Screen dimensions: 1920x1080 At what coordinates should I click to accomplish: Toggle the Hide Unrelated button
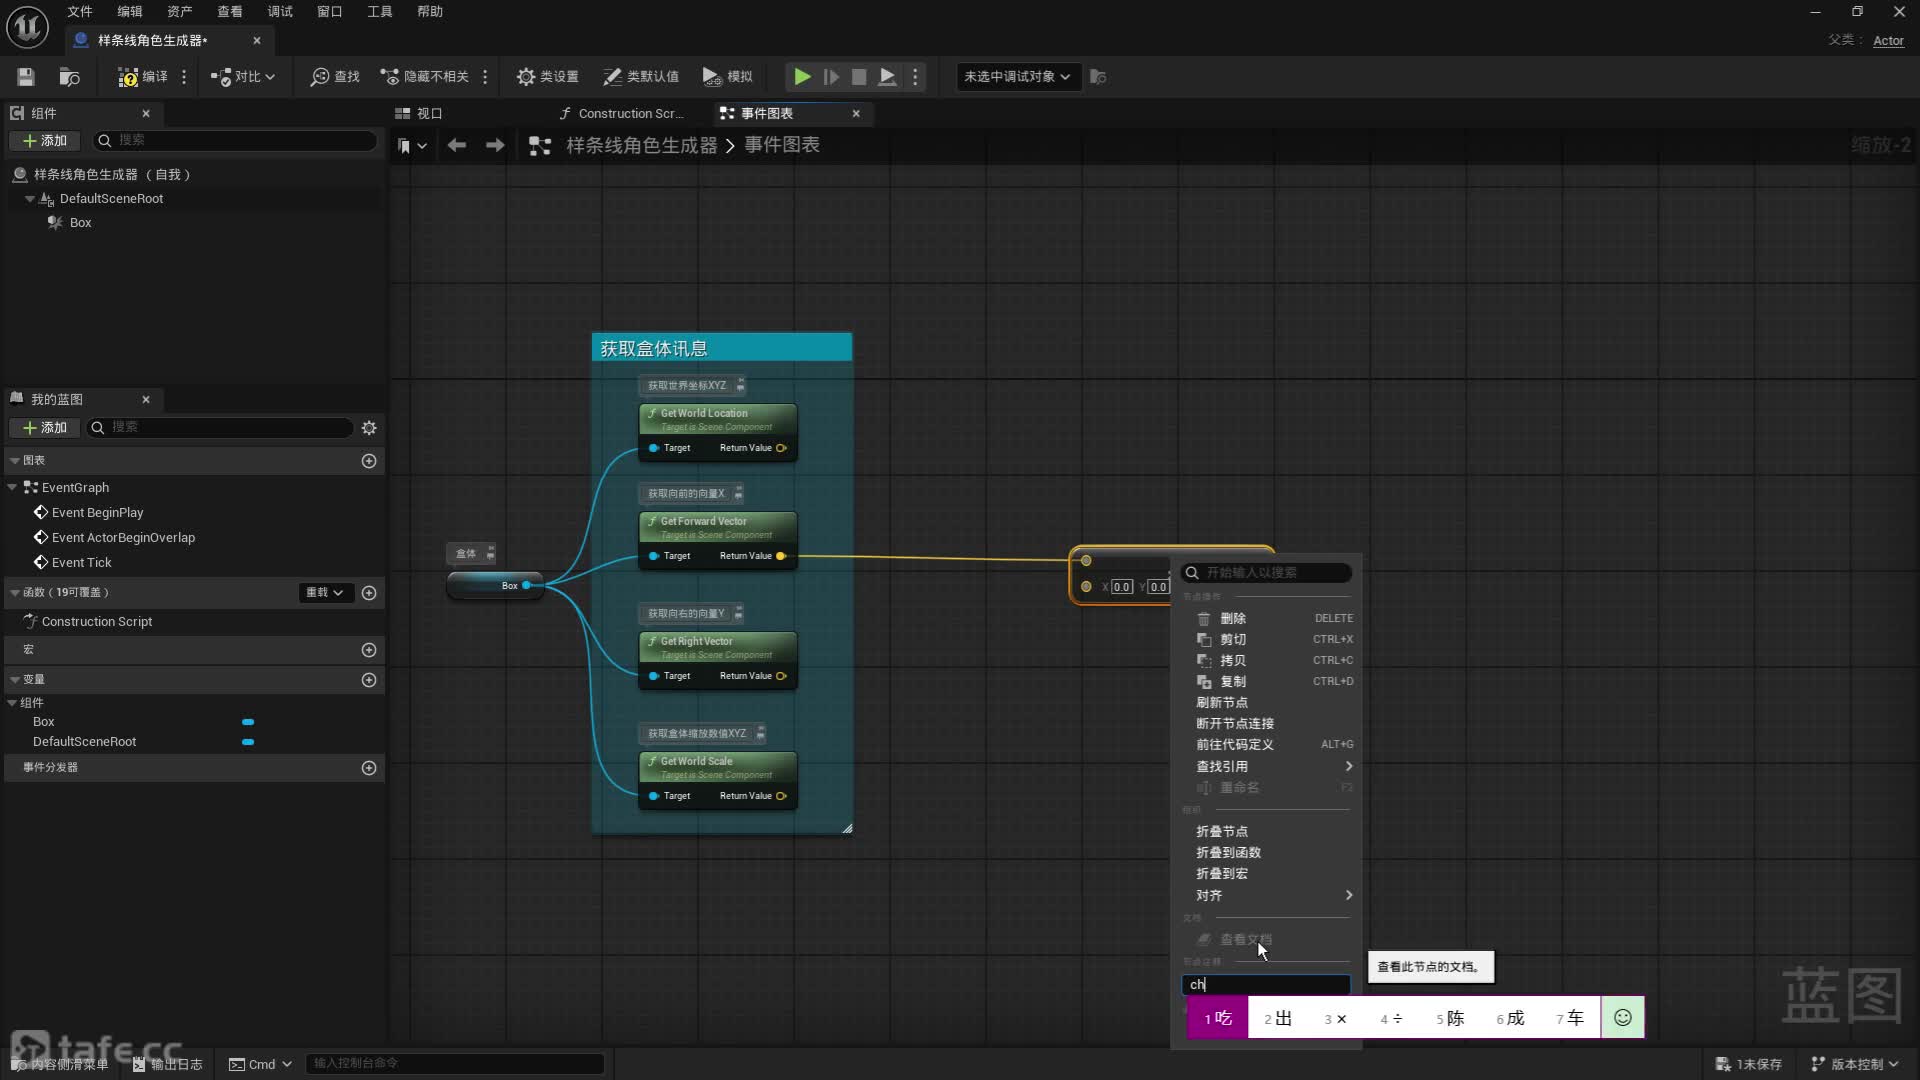[425, 77]
